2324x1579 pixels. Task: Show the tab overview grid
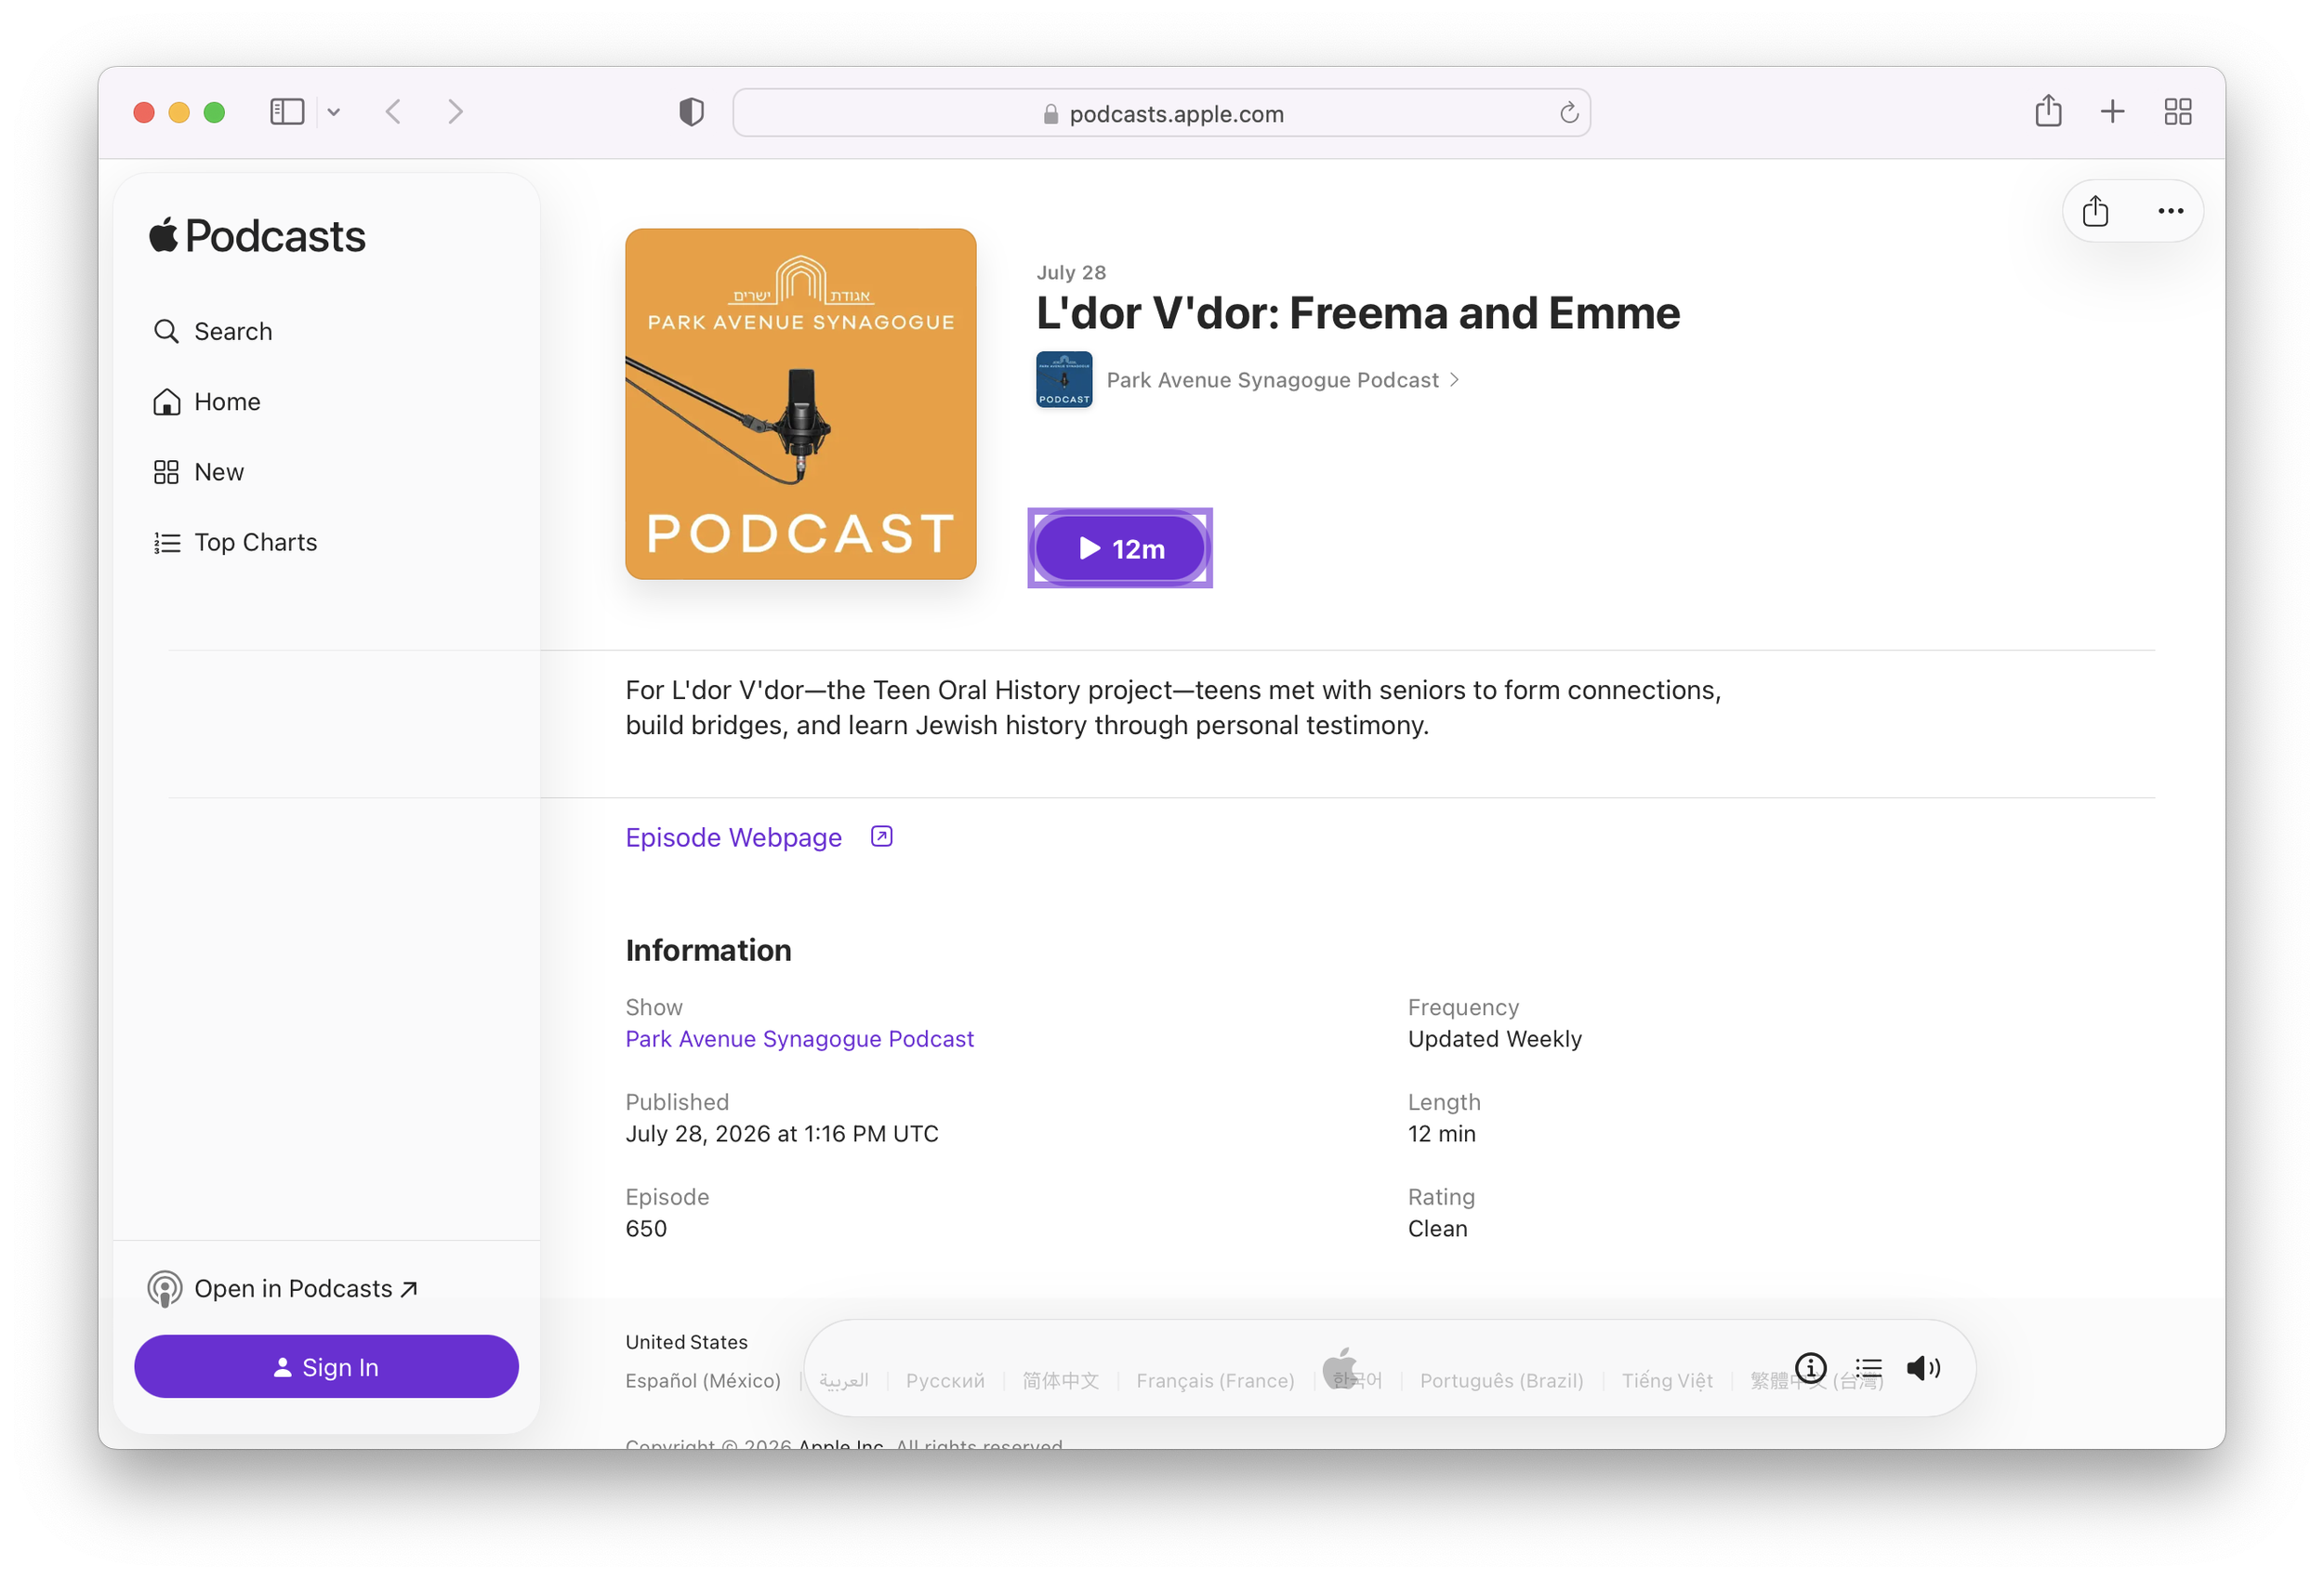coord(2177,111)
